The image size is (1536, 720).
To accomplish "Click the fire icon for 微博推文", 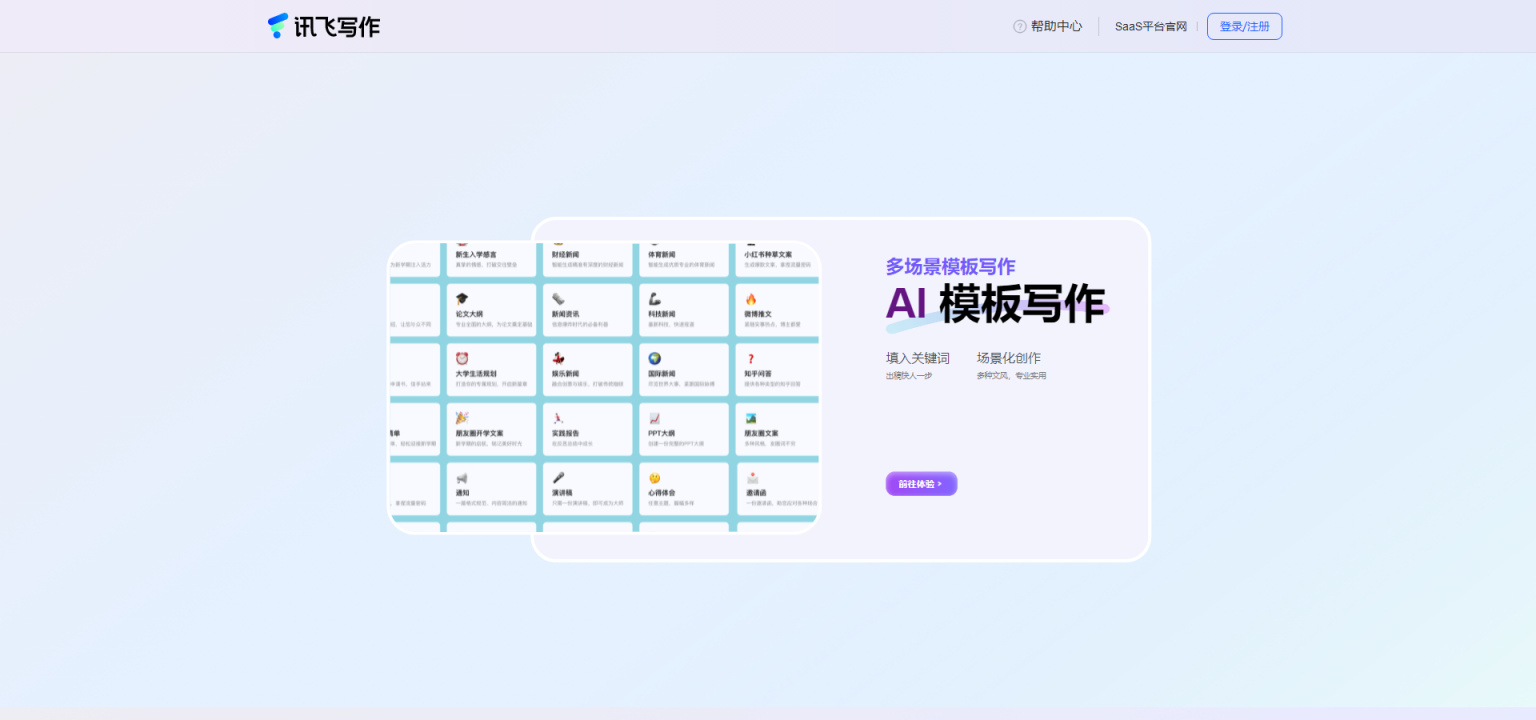I will pyautogui.click(x=751, y=298).
